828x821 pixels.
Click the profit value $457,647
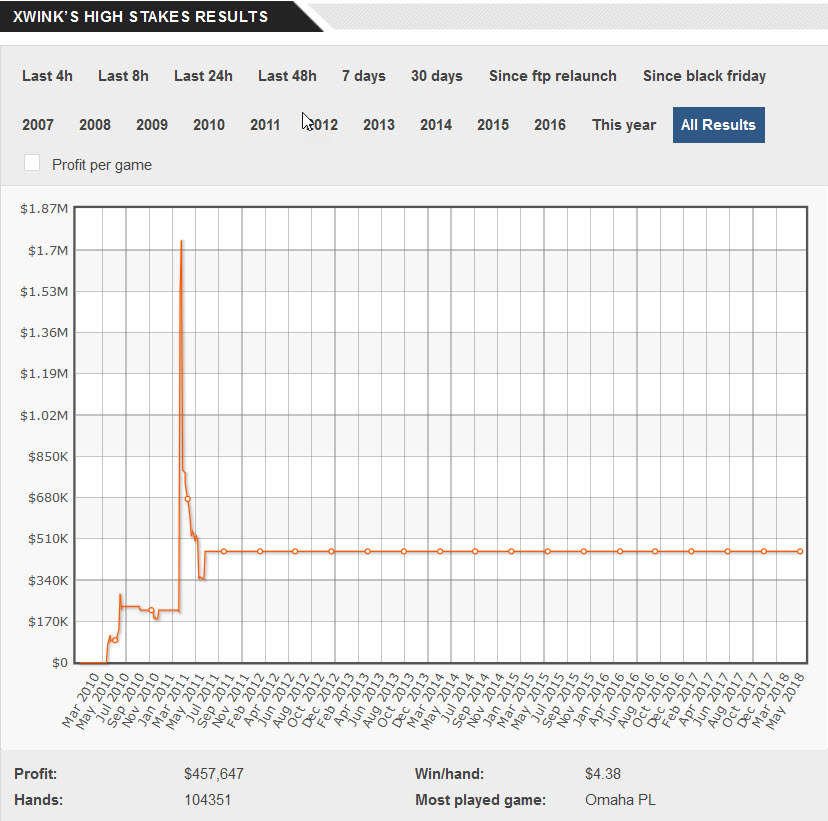214,774
